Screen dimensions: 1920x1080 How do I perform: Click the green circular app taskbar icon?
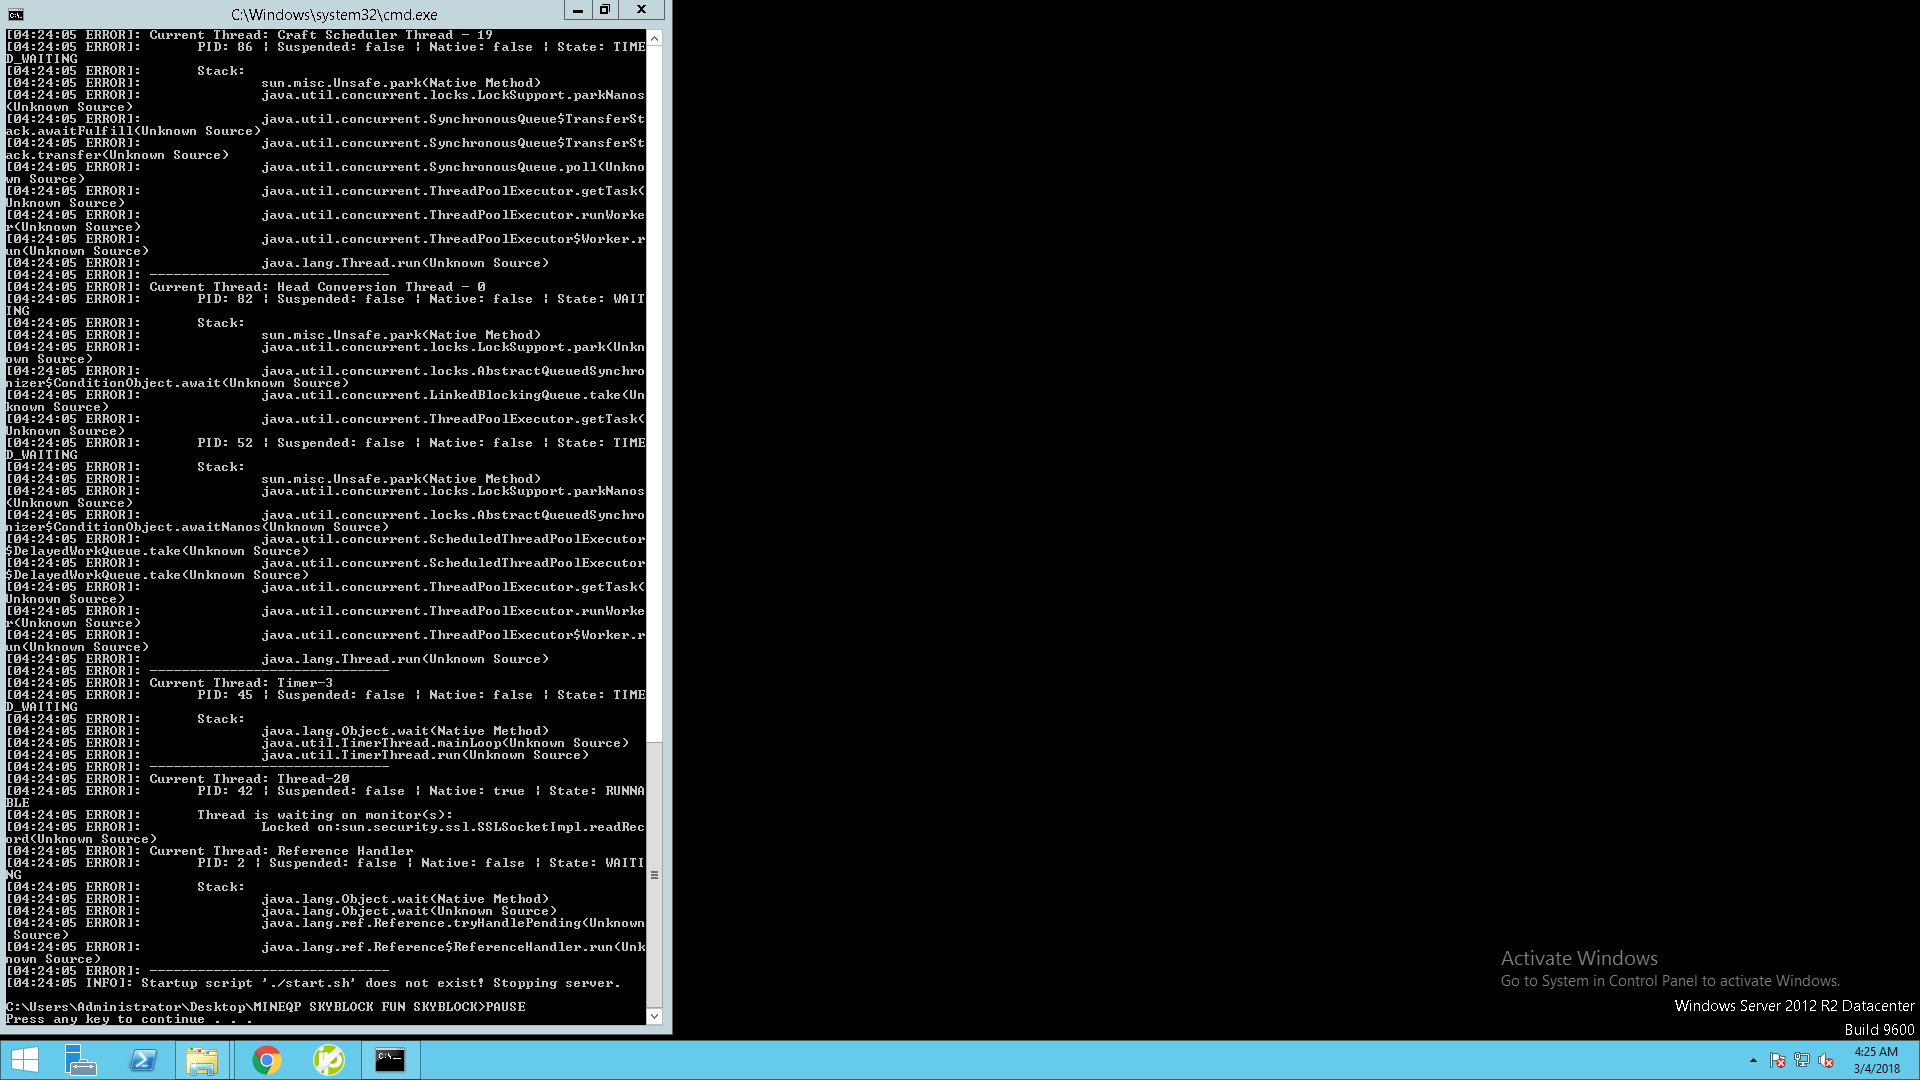[x=328, y=1060]
